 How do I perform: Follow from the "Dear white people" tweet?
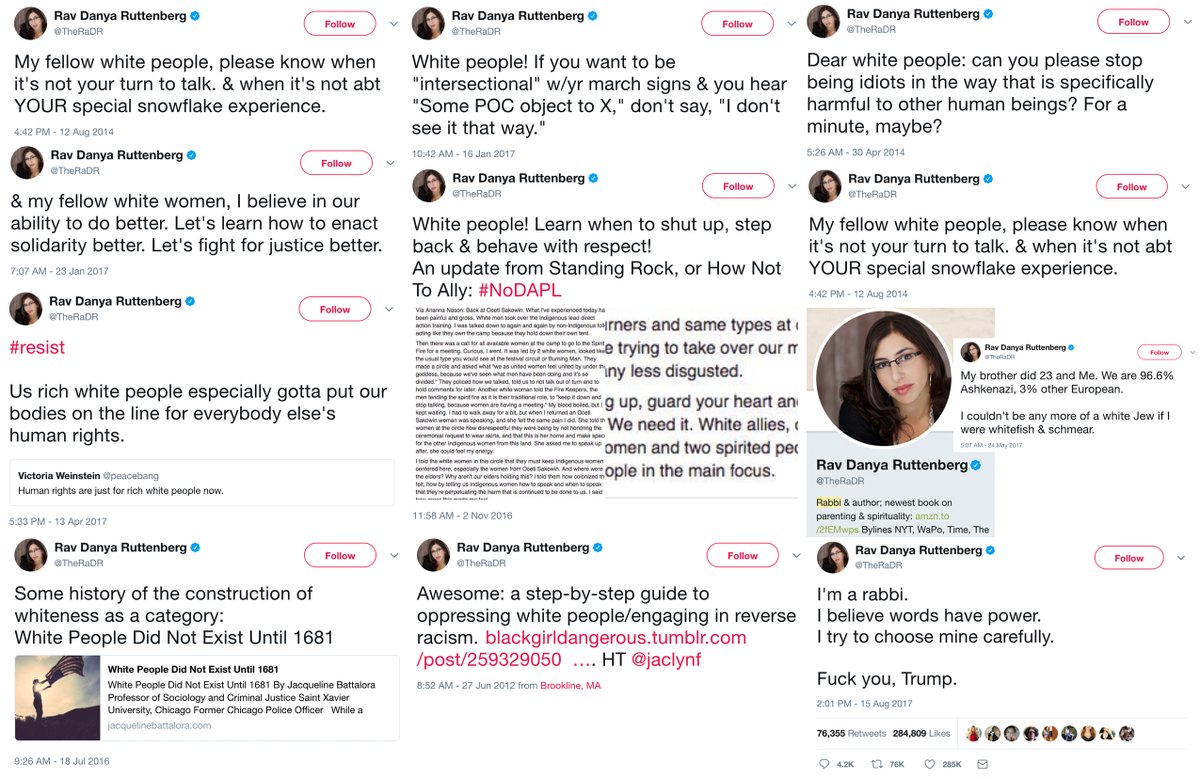click(x=1133, y=22)
